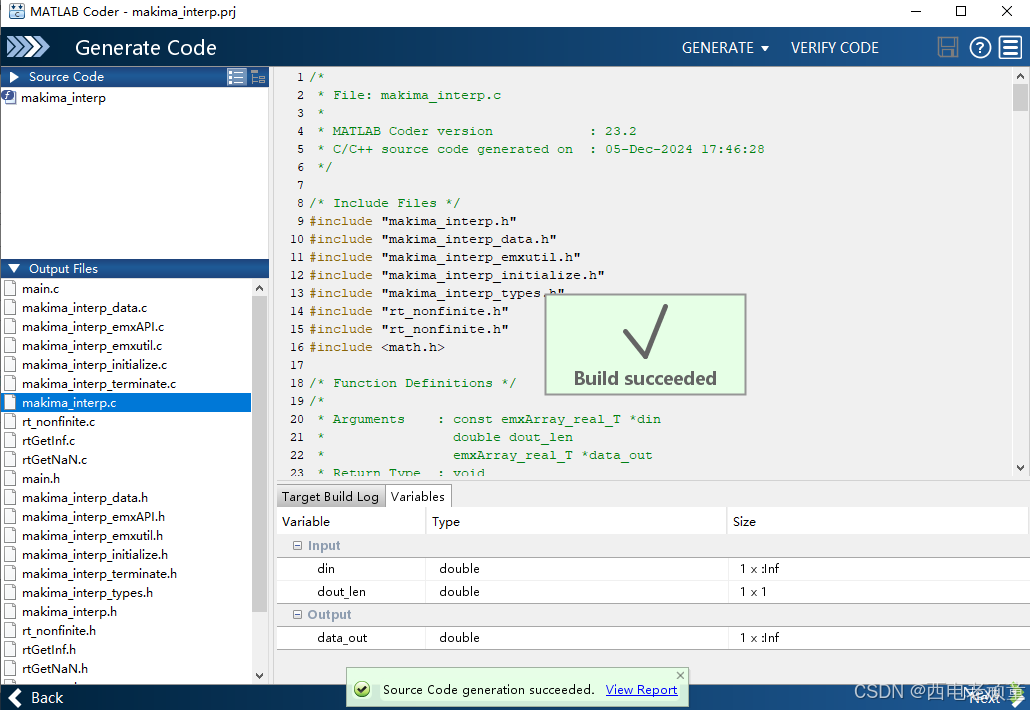This screenshot has height=710, width=1030.
Task: Open rtGetNaN.h file
Action: [x=55, y=669]
